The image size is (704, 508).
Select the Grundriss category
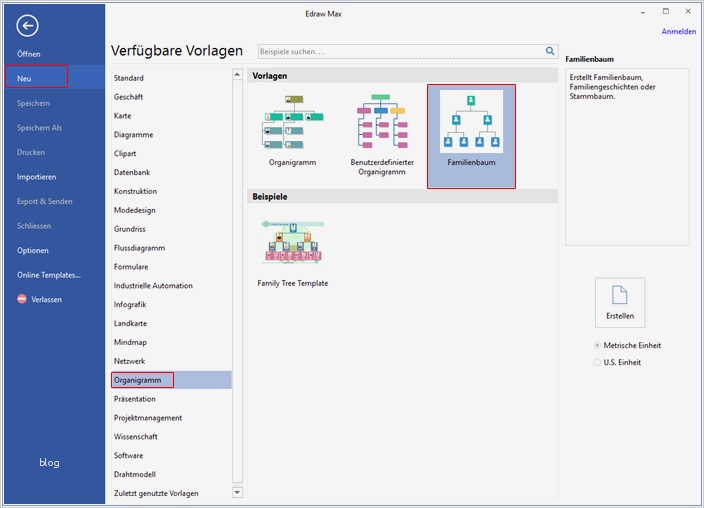[130, 229]
